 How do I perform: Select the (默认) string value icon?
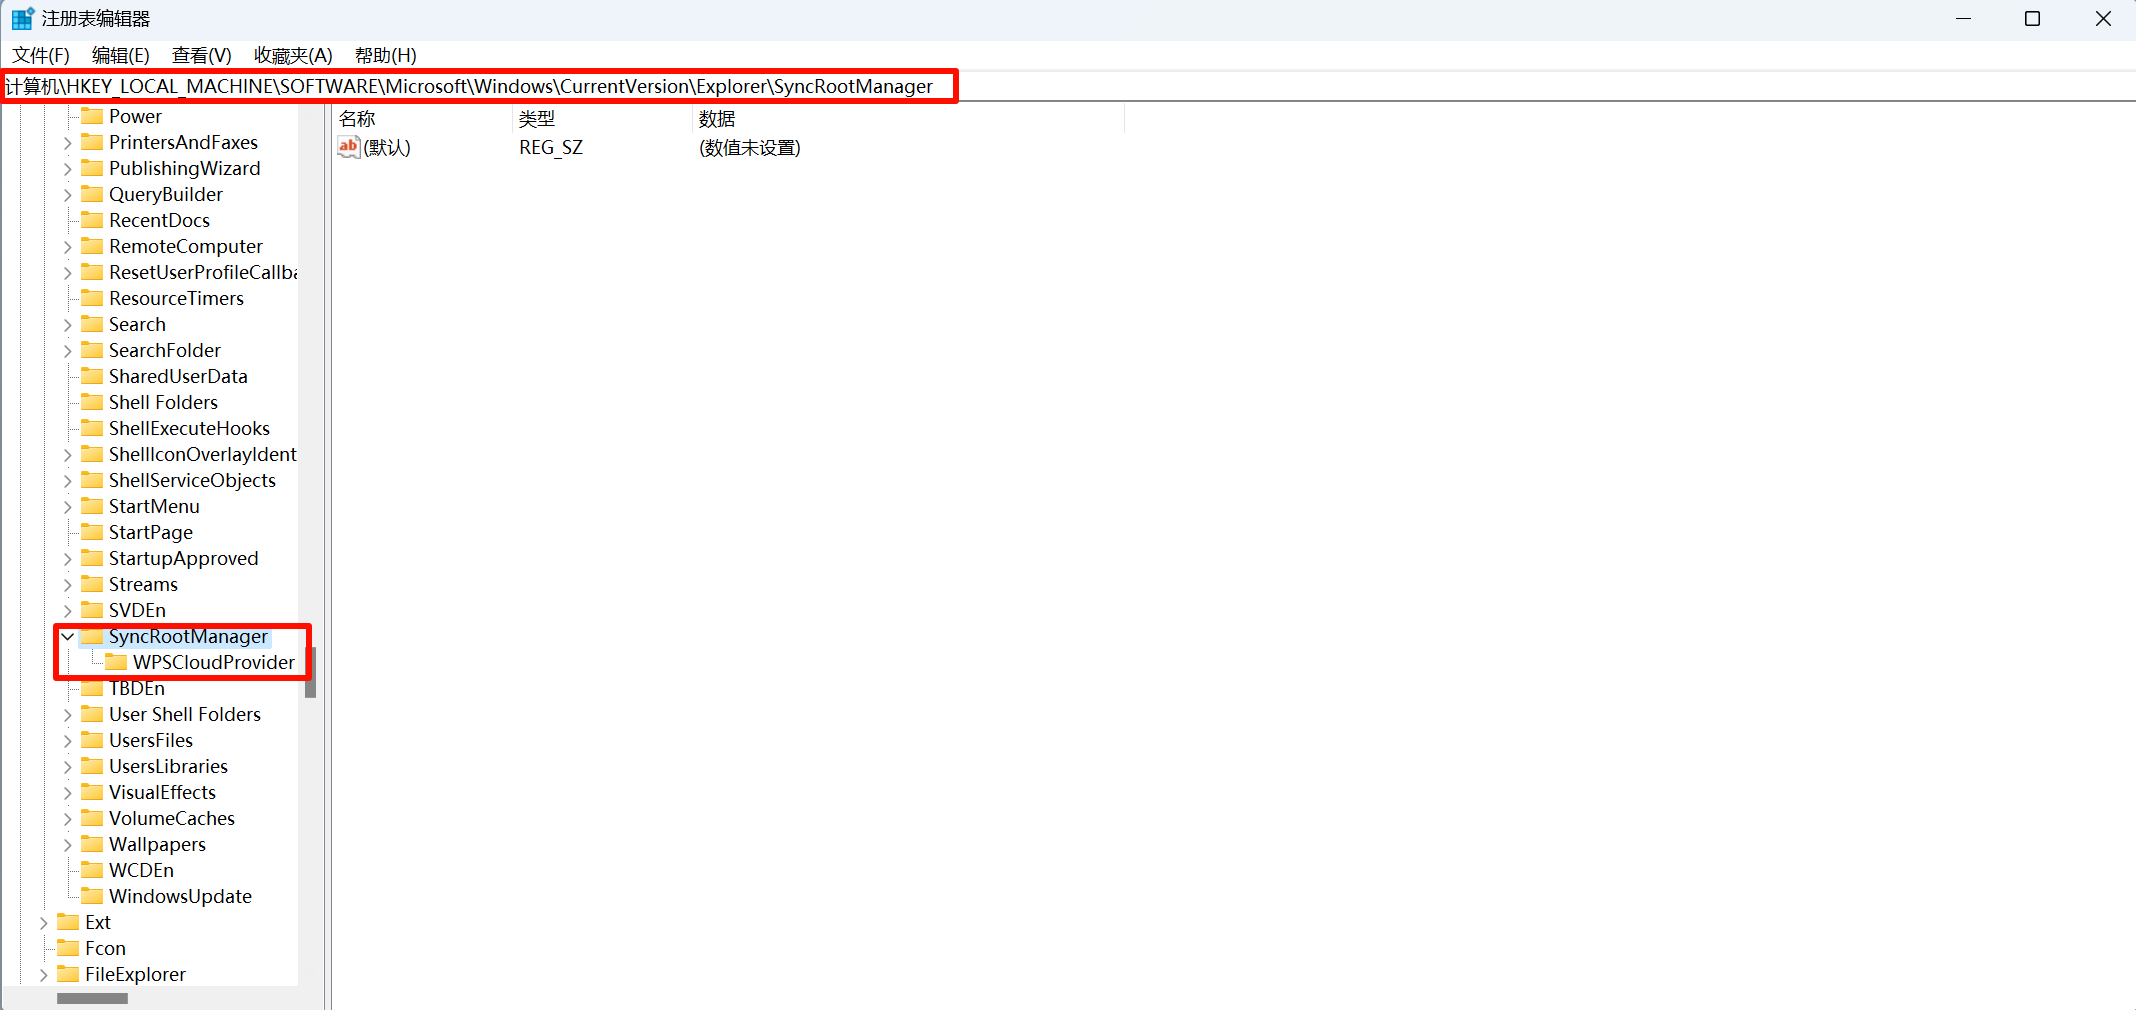tap(348, 147)
